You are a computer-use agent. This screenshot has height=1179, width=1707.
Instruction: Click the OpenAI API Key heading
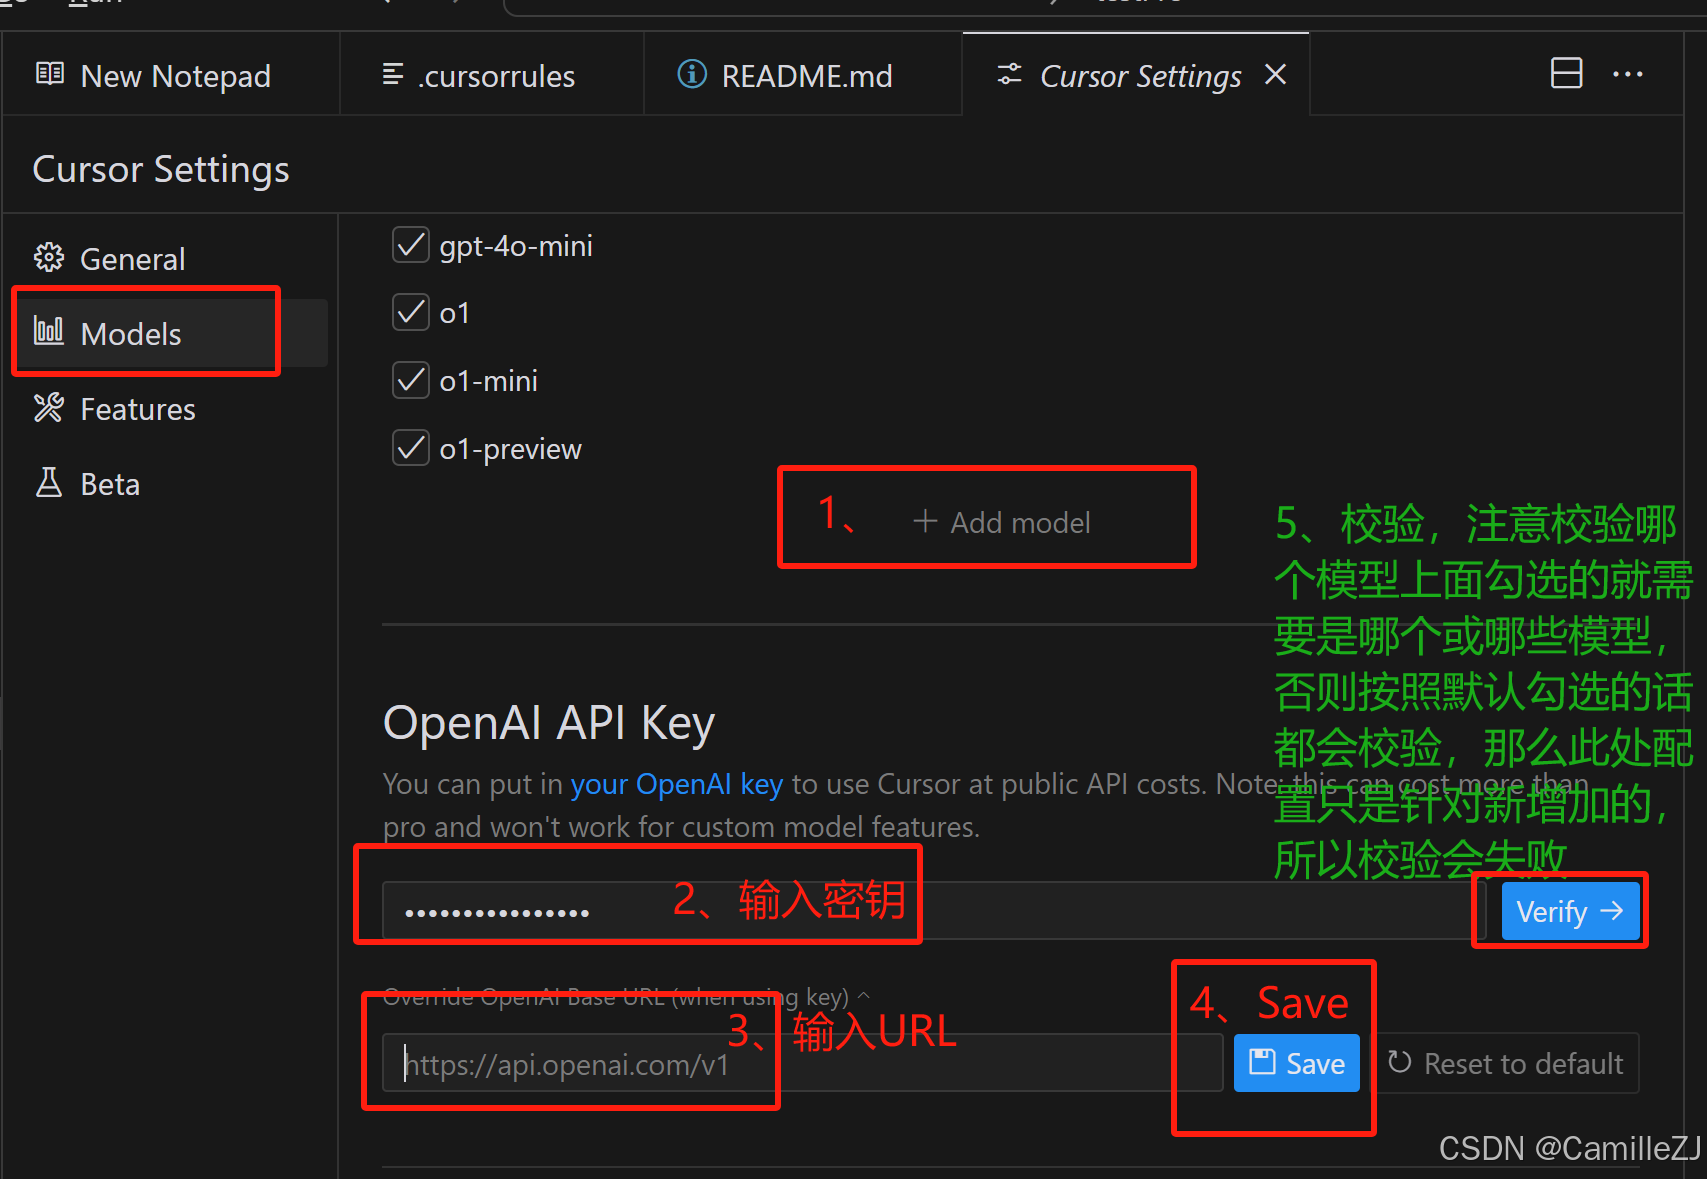pos(549,723)
